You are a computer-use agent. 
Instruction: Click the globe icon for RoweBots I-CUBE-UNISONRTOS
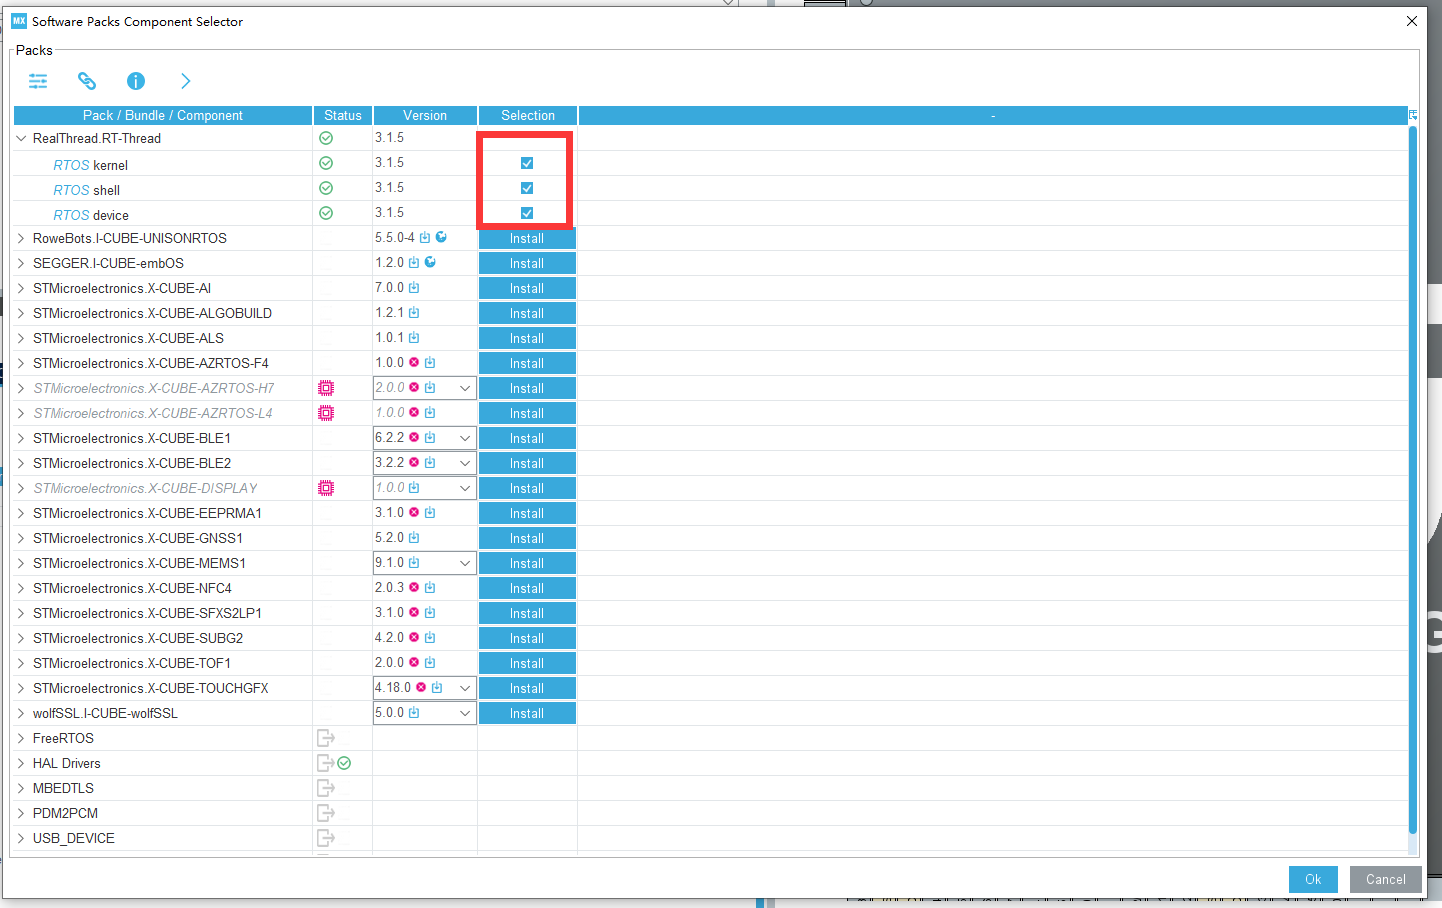441,237
